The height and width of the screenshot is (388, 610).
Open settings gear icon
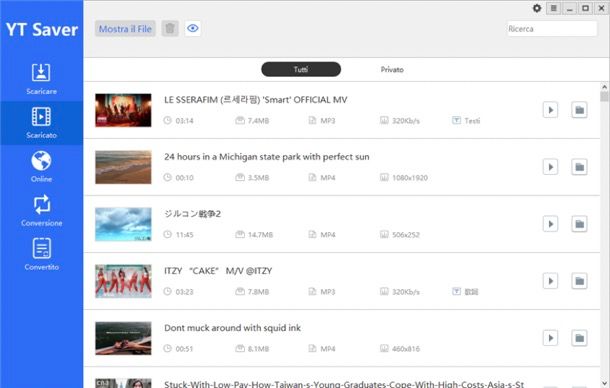(537, 8)
